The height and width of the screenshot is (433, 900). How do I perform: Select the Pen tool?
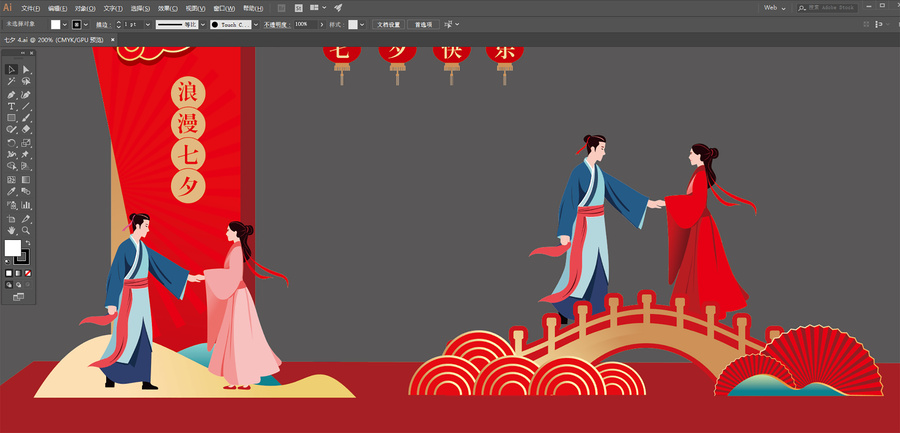point(11,94)
